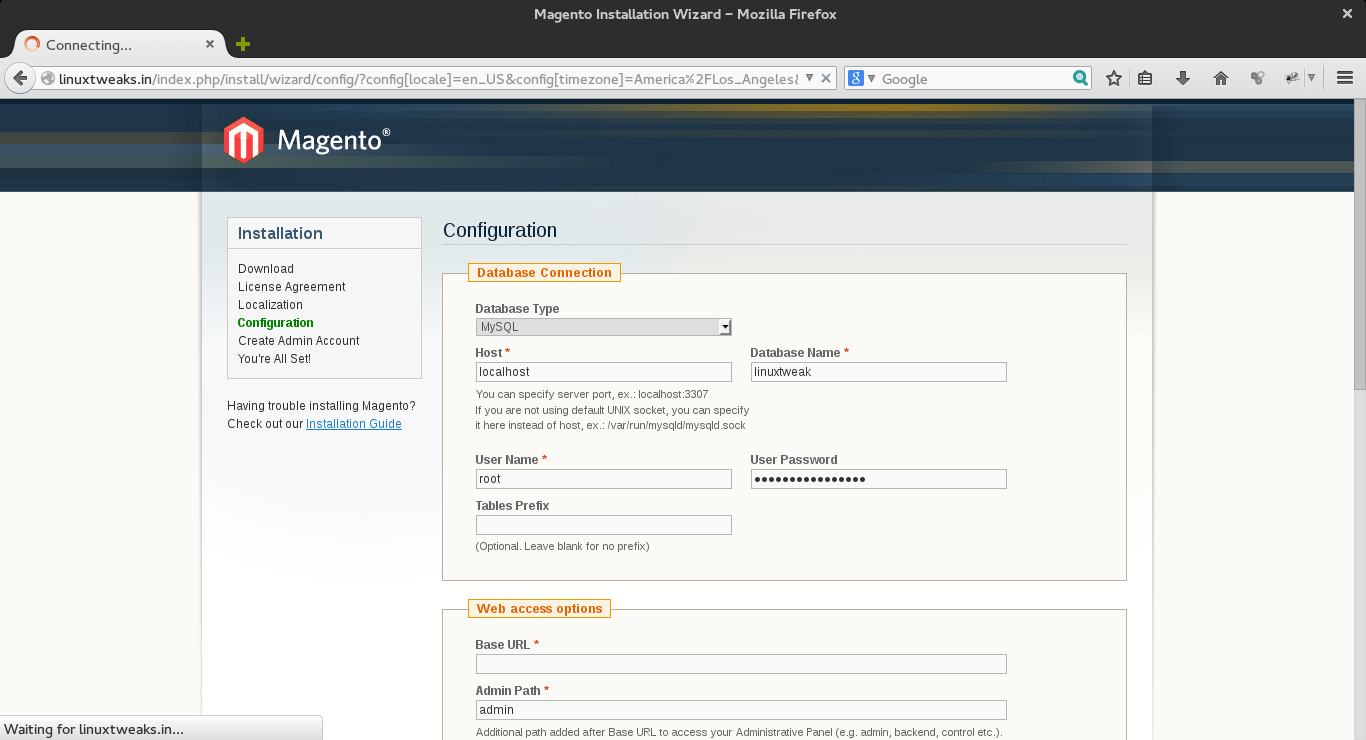Click the browser Back arrow button
This screenshot has height=740, width=1366.
19,78
